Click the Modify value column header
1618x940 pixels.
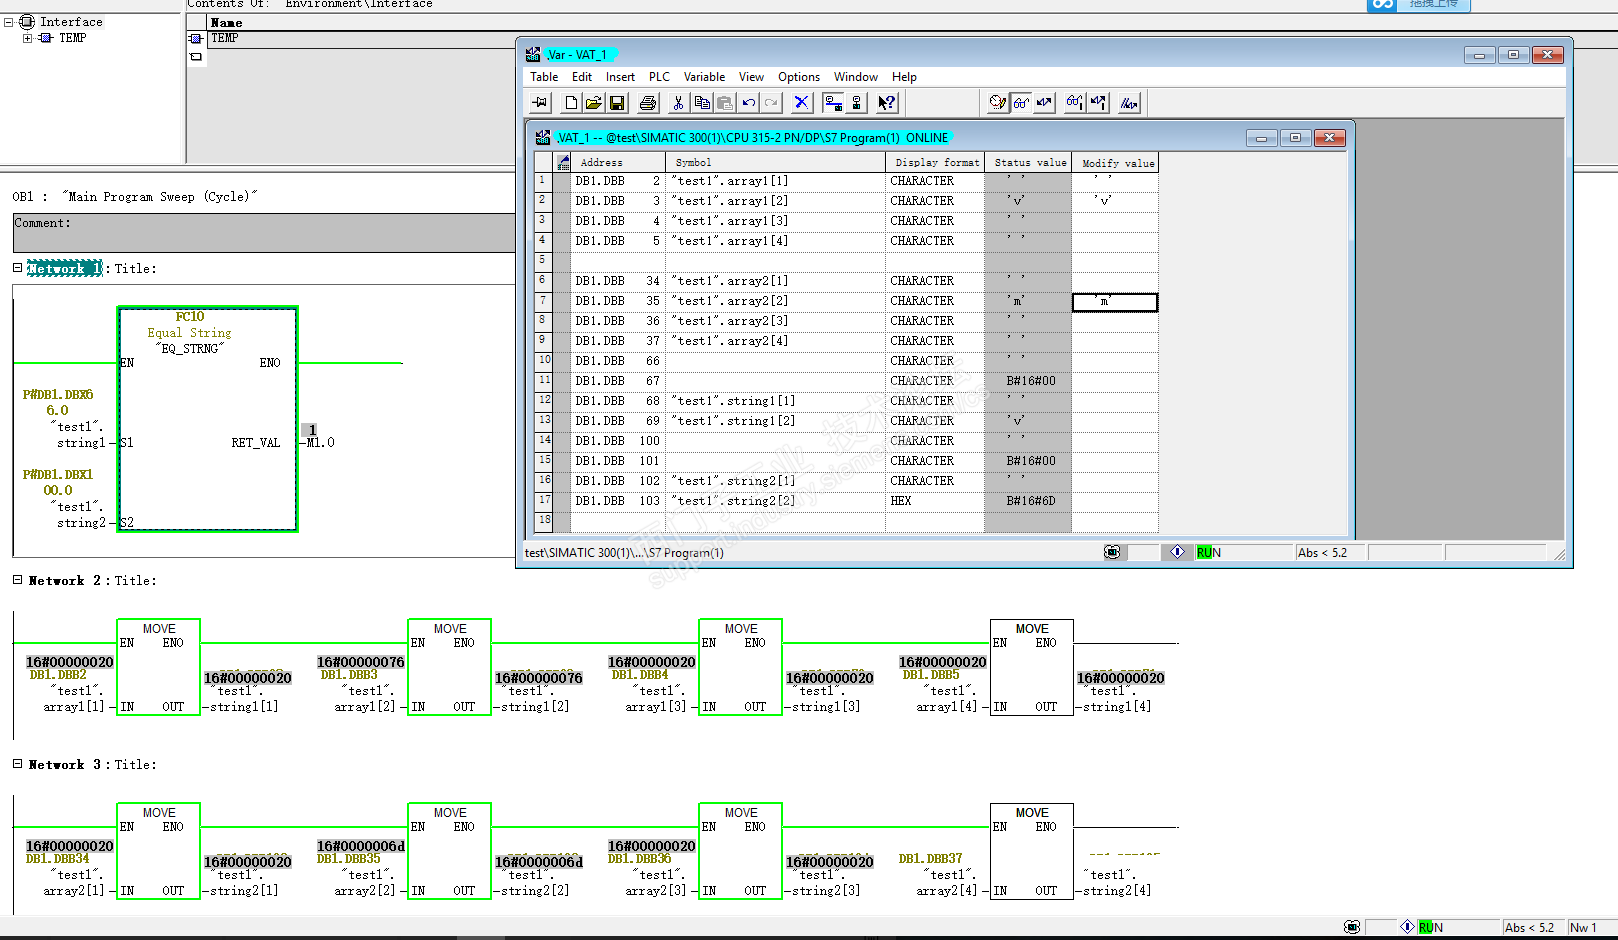click(x=1116, y=162)
